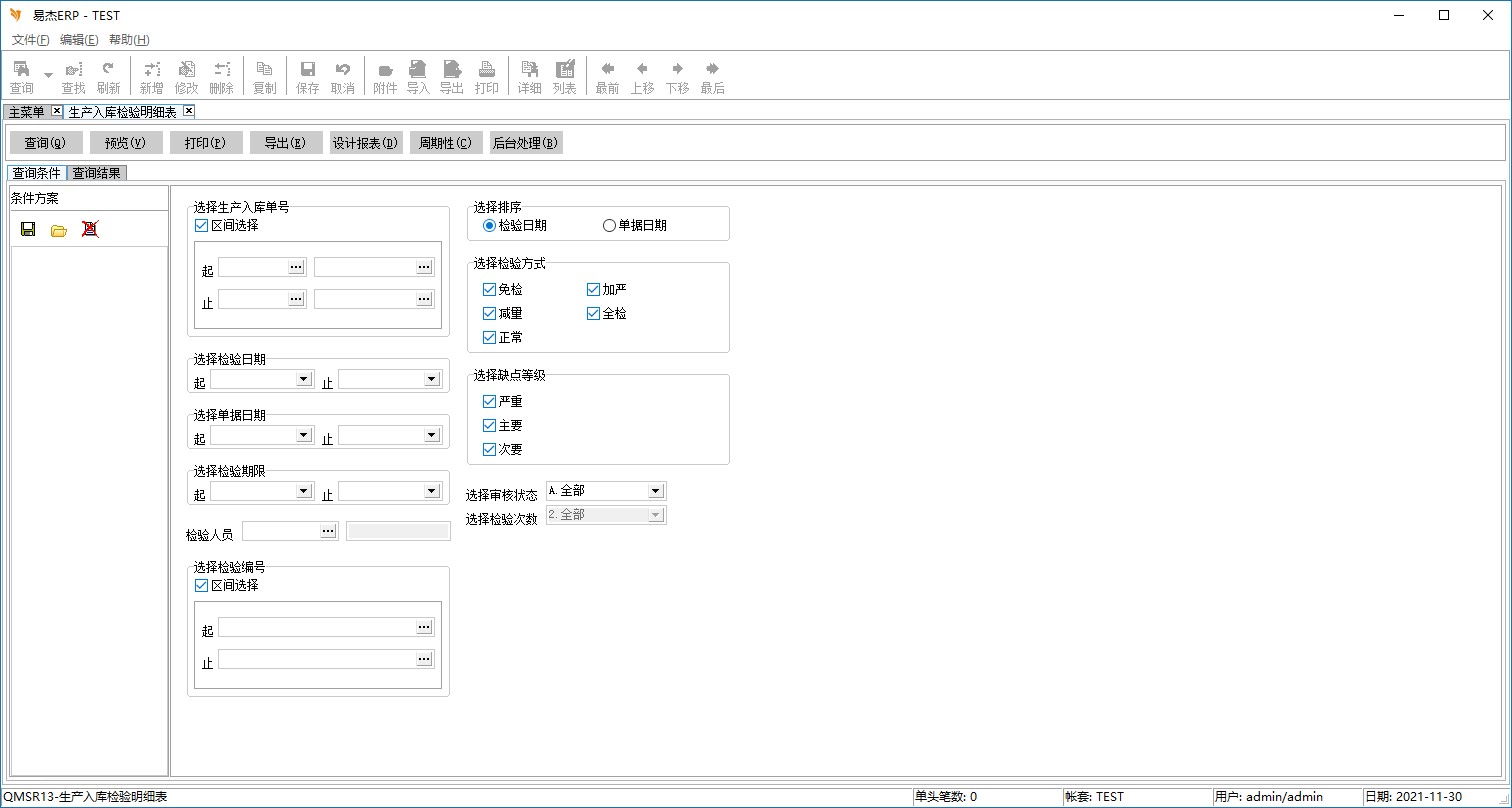The height and width of the screenshot is (808, 1512).
Task: Click the save condition scheme floppy icon
Action: click(x=28, y=229)
